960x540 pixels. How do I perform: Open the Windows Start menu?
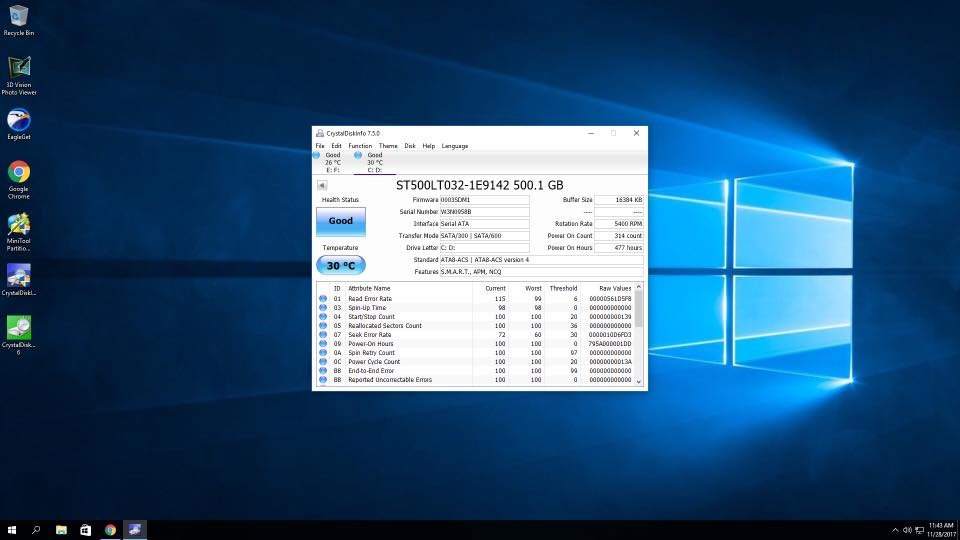tap(11, 530)
